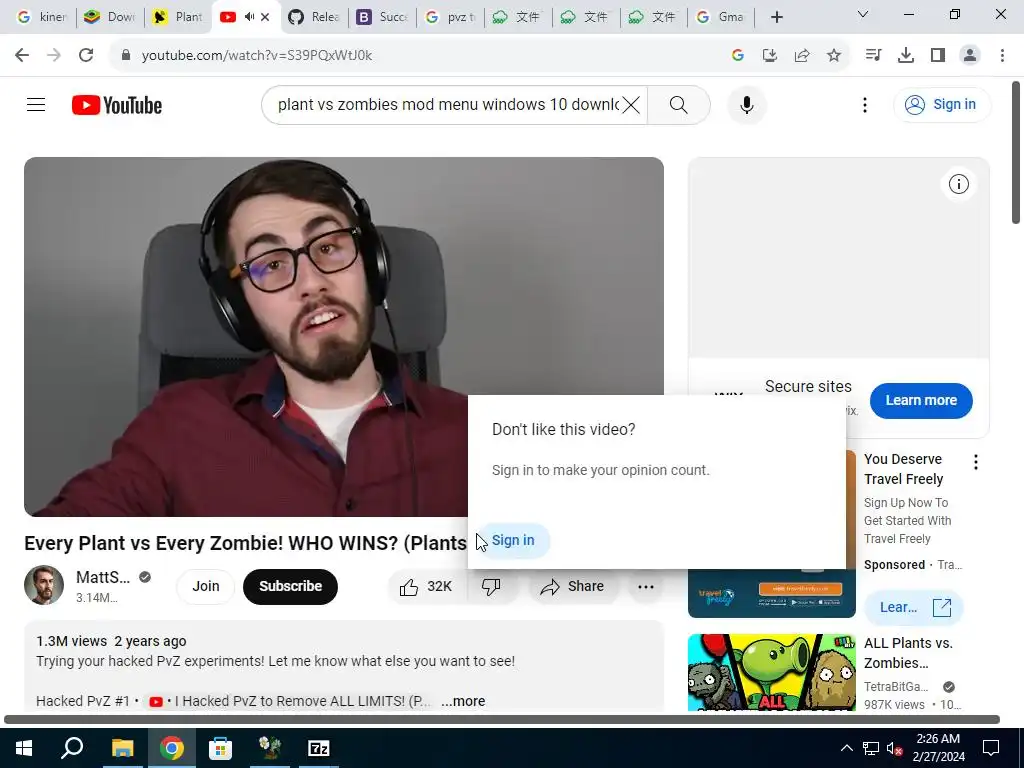Open 7-Zip from the taskbar
Viewport: 1024px width, 768px height.
[319, 748]
